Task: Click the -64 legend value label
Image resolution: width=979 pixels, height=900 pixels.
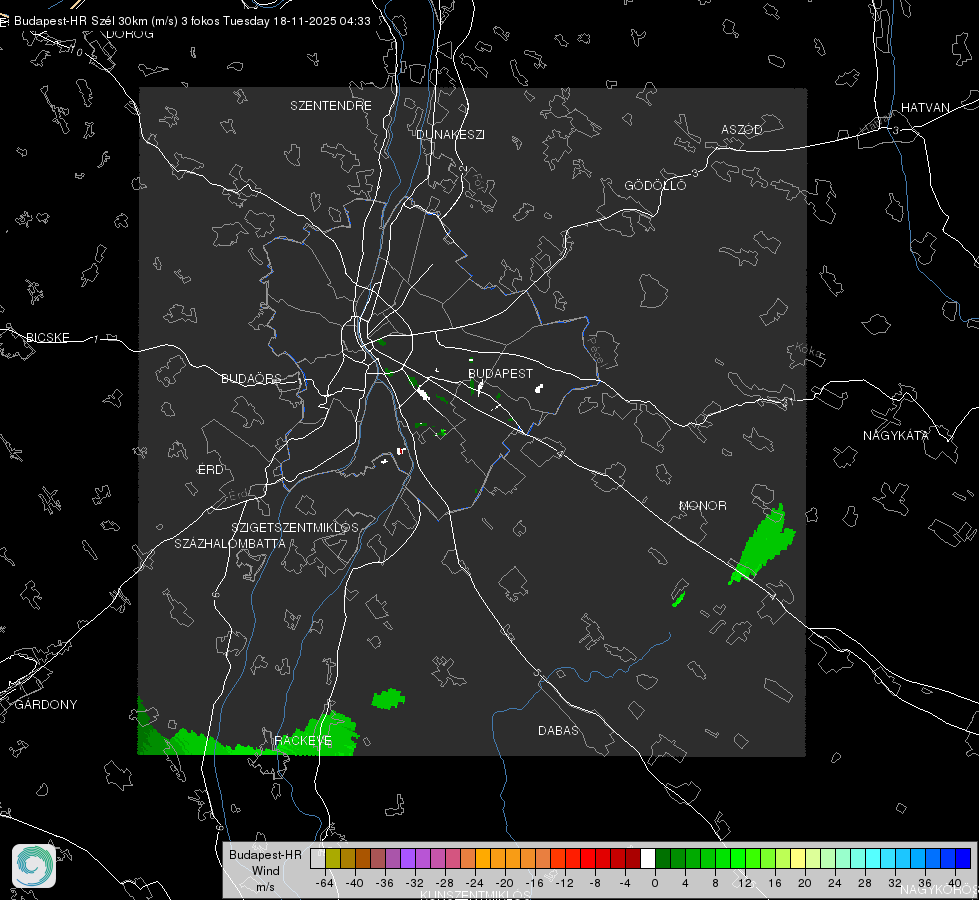Action: pyautogui.click(x=325, y=883)
